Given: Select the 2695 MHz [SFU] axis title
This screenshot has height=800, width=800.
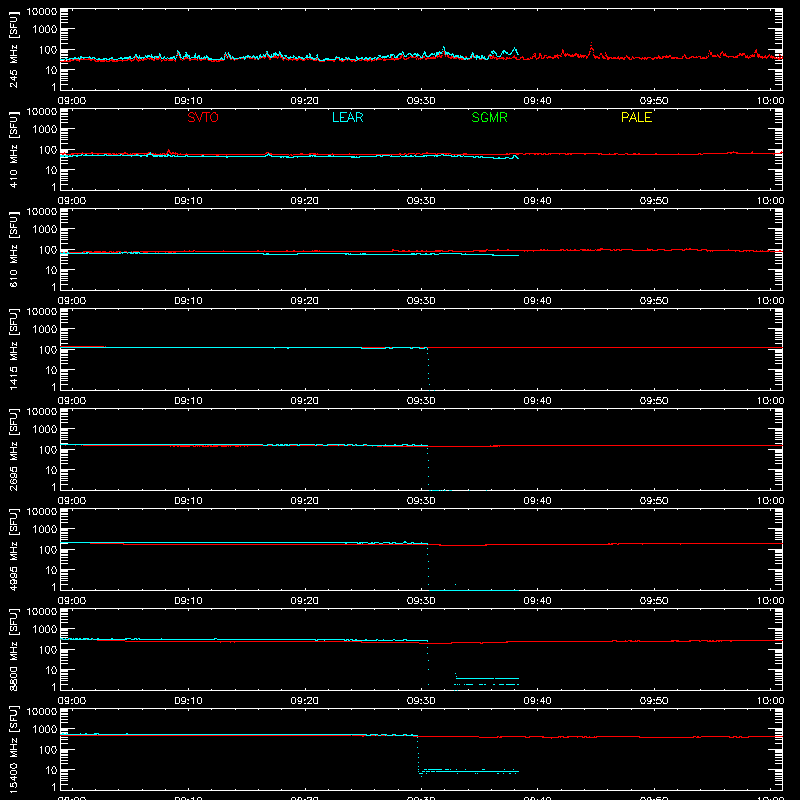Looking at the screenshot, I should pos(13,449).
